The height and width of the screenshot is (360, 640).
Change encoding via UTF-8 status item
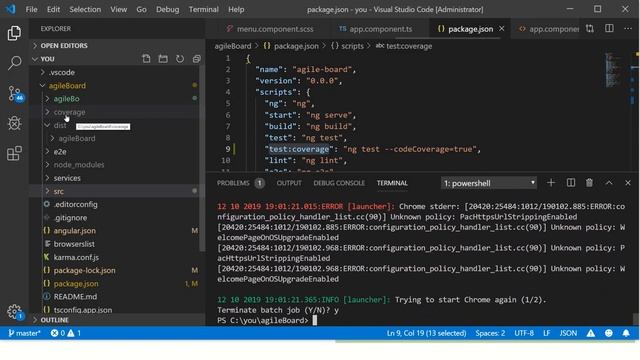pyautogui.click(x=524, y=333)
